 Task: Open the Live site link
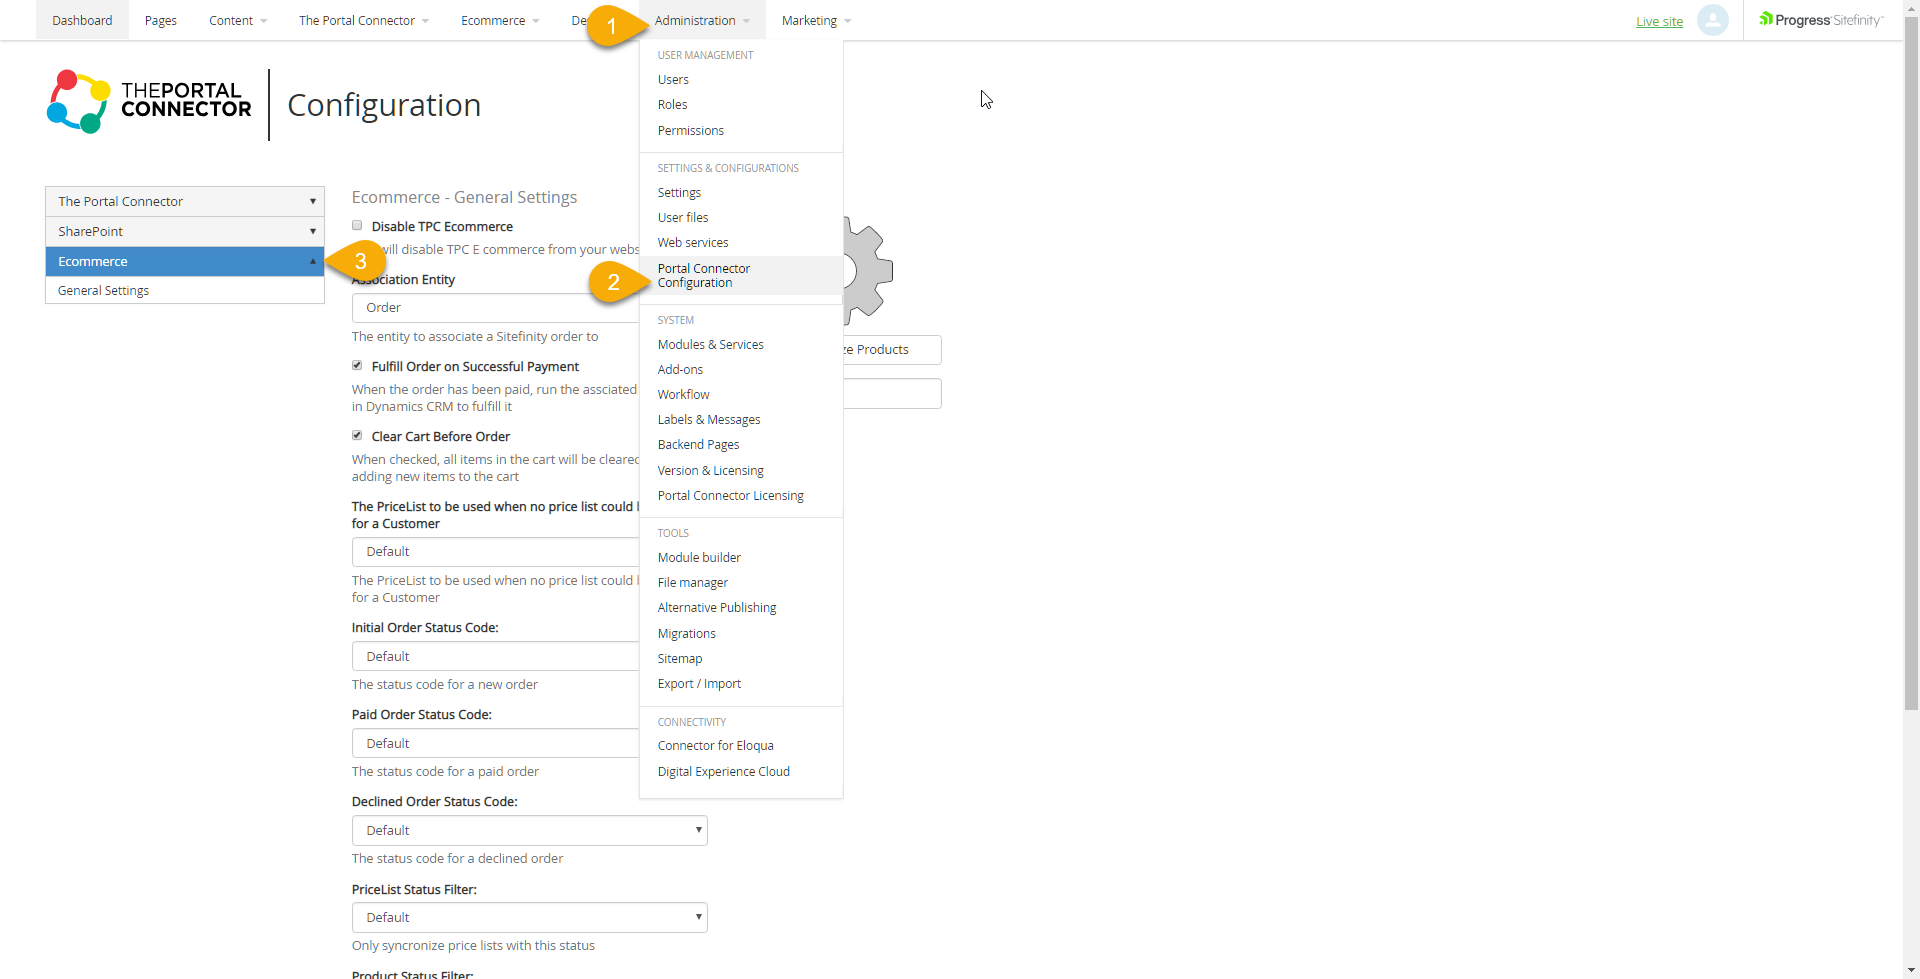pyautogui.click(x=1659, y=21)
